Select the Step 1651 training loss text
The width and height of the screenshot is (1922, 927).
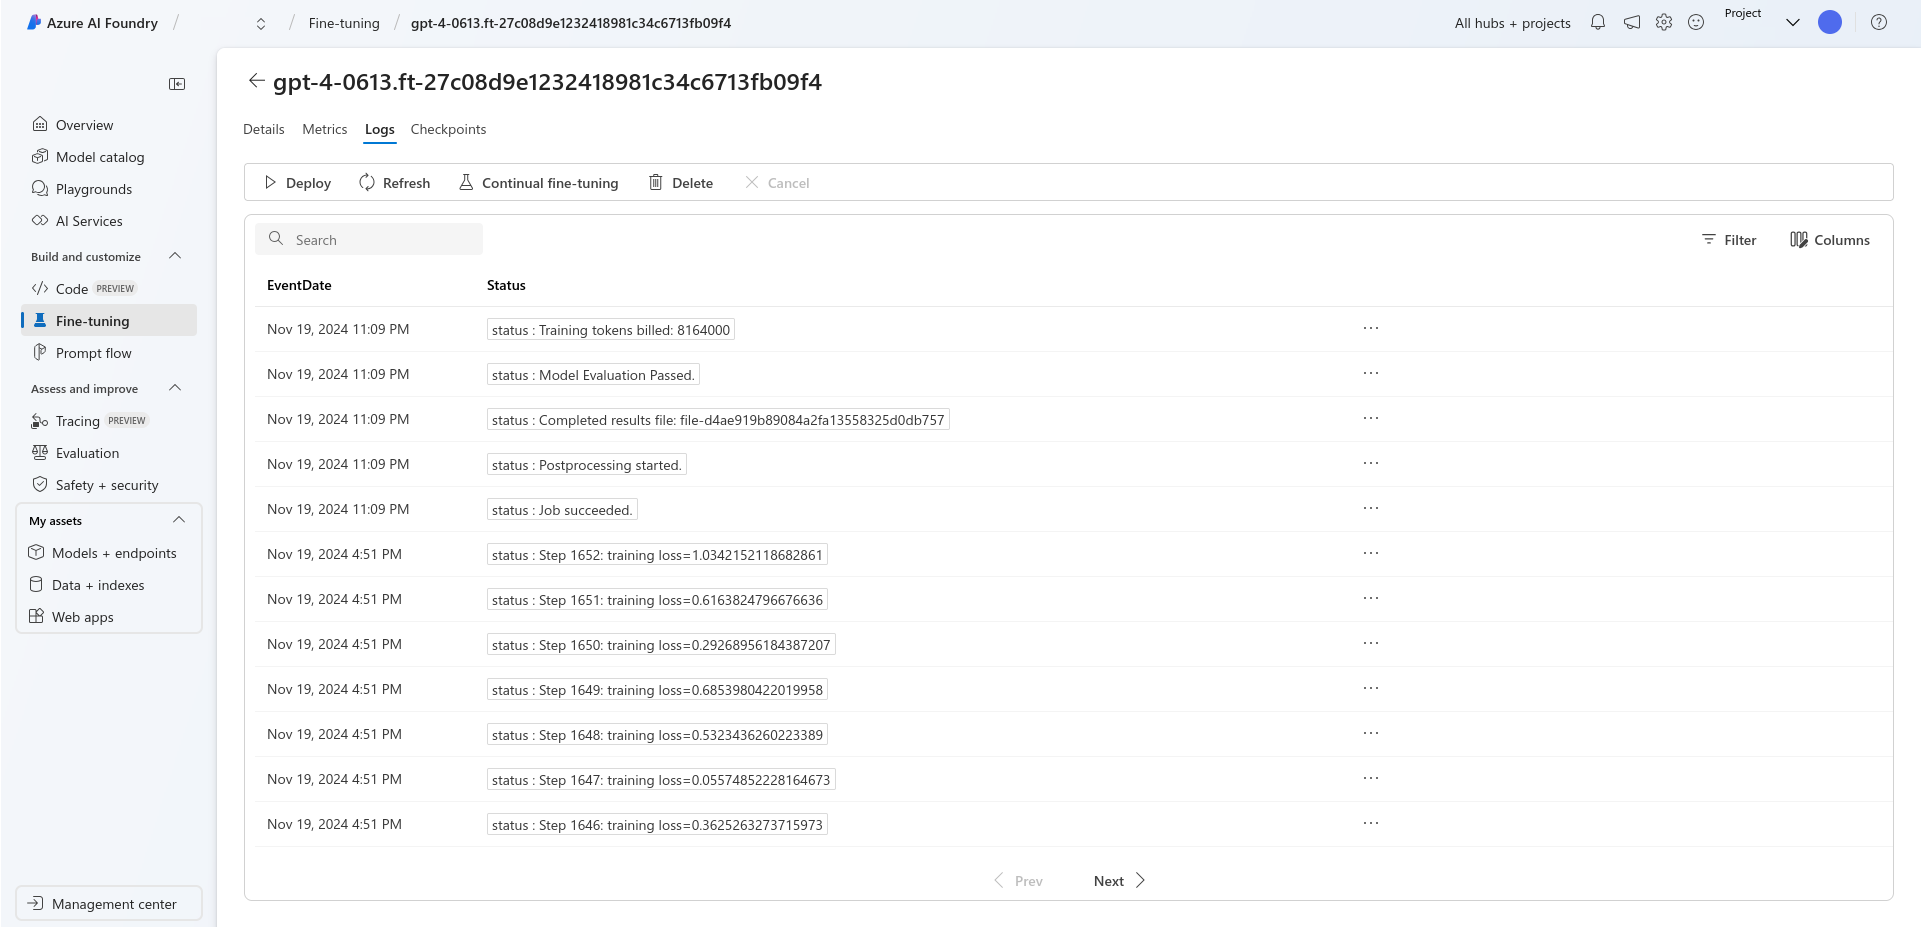(657, 600)
